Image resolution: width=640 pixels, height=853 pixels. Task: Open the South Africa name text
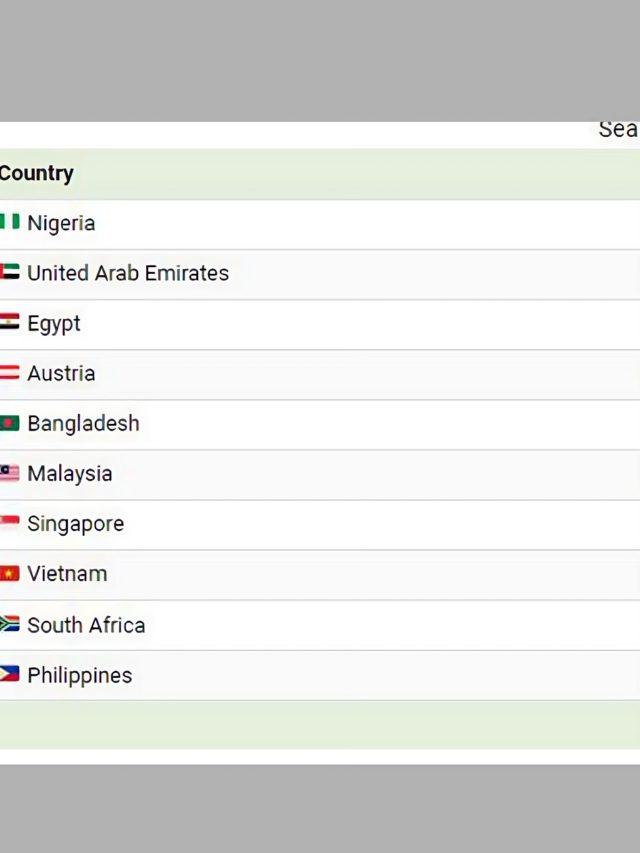[x=86, y=625]
